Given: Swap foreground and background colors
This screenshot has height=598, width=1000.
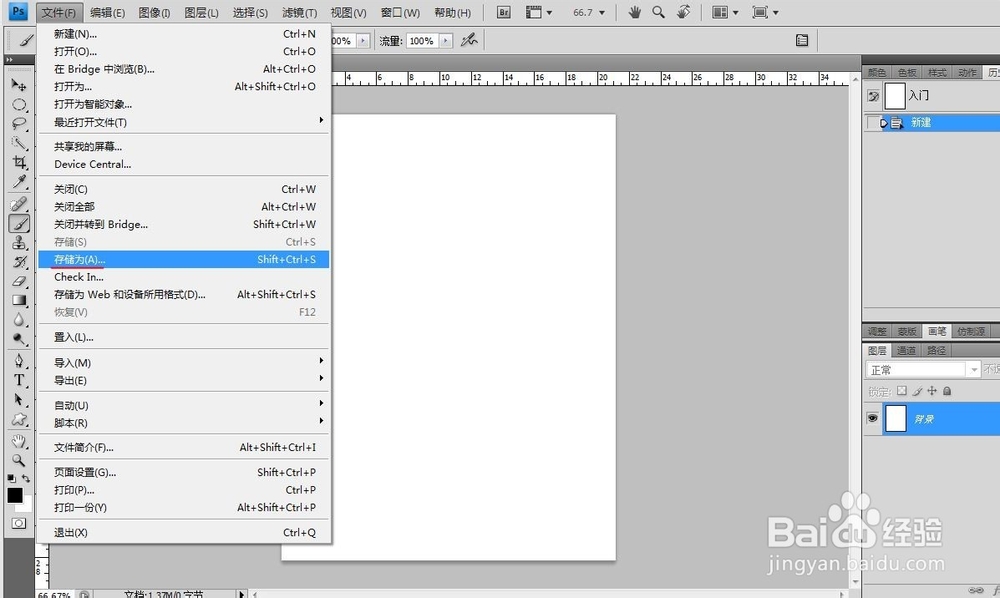Looking at the screenshot, I should point(26,478).
